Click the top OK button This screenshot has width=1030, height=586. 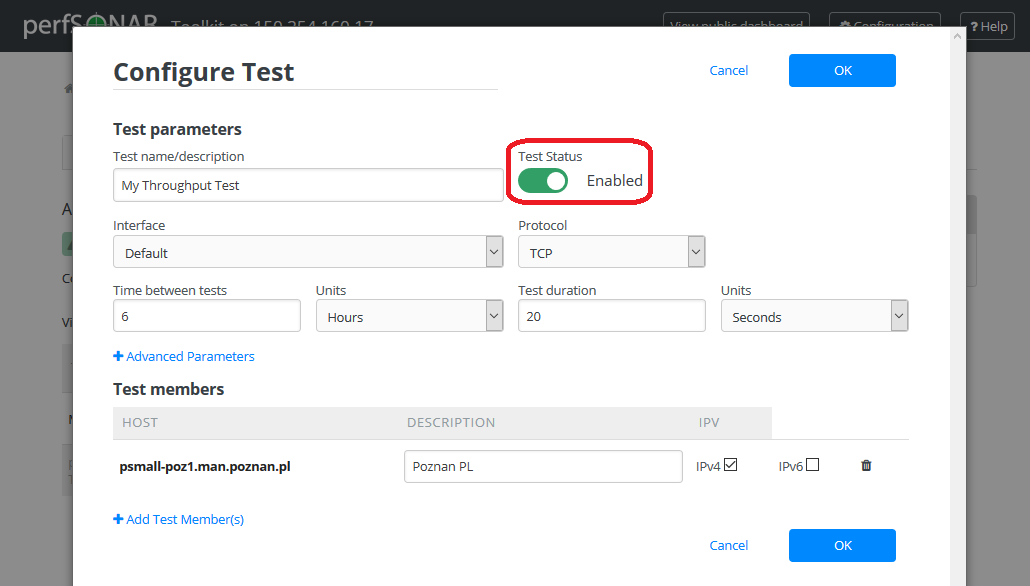pyautogui.click(x=842, y=70)
